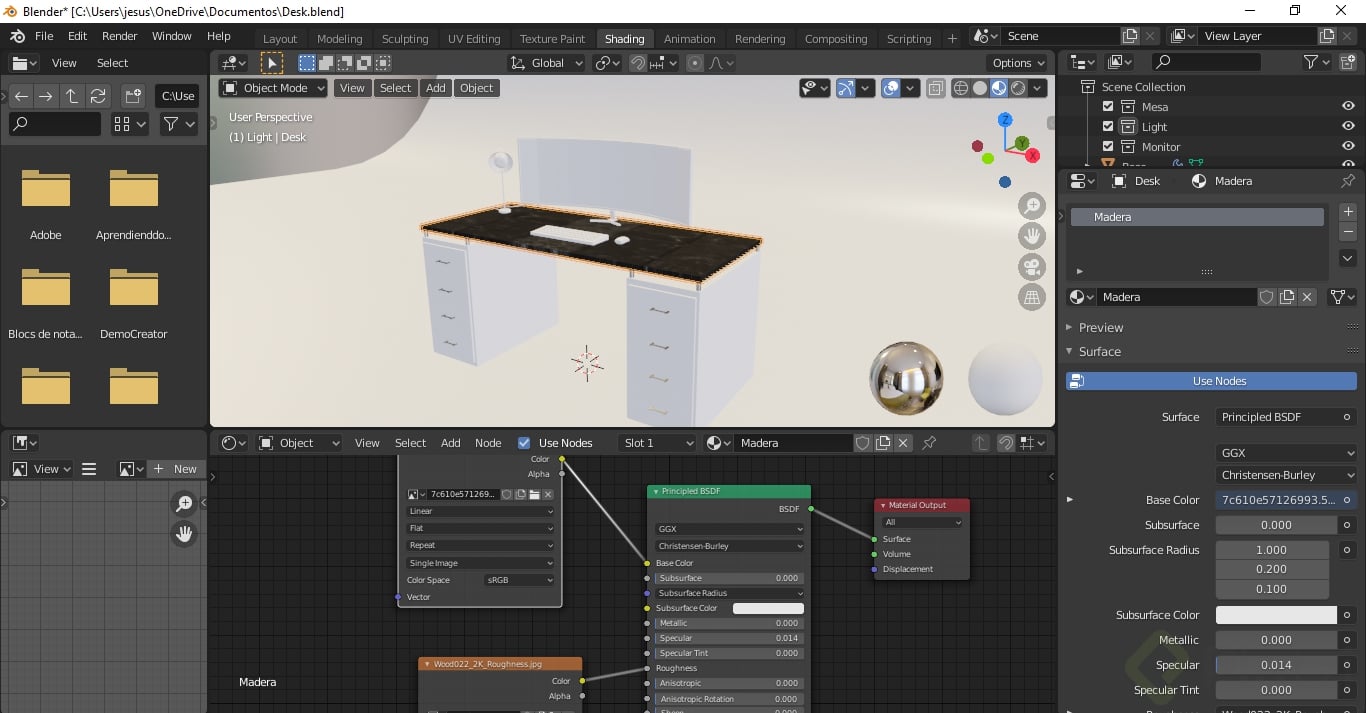Enable the snapping magnet icon
Viewport: 1366px width, 713px height.
pyautogui.click(x=638, y=63)
